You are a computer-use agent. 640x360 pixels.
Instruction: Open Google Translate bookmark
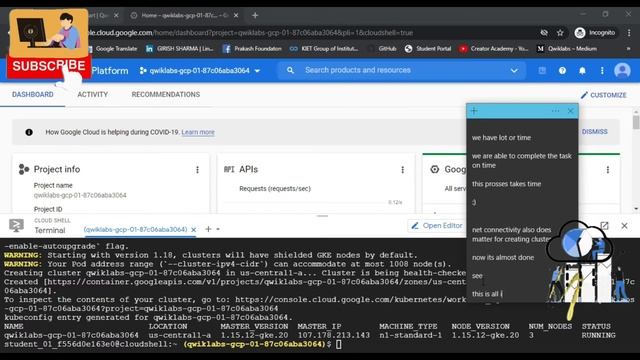coord(112,49)
